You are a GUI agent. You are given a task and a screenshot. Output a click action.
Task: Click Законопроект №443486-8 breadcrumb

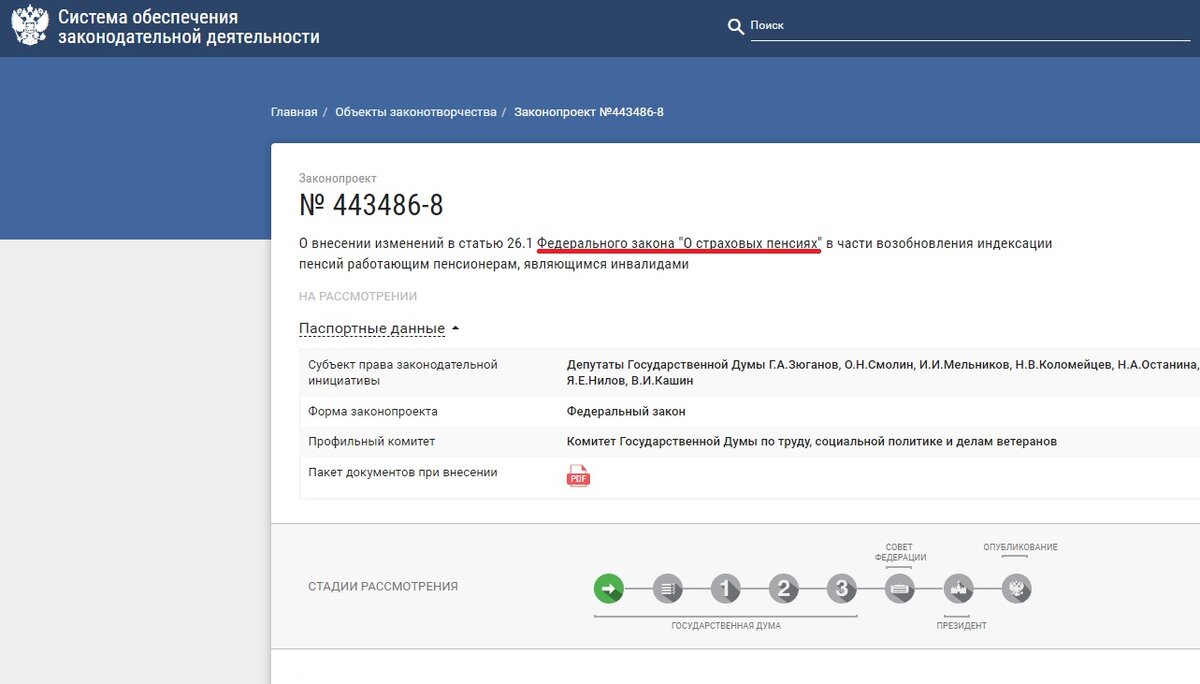(x=589, y=112)
